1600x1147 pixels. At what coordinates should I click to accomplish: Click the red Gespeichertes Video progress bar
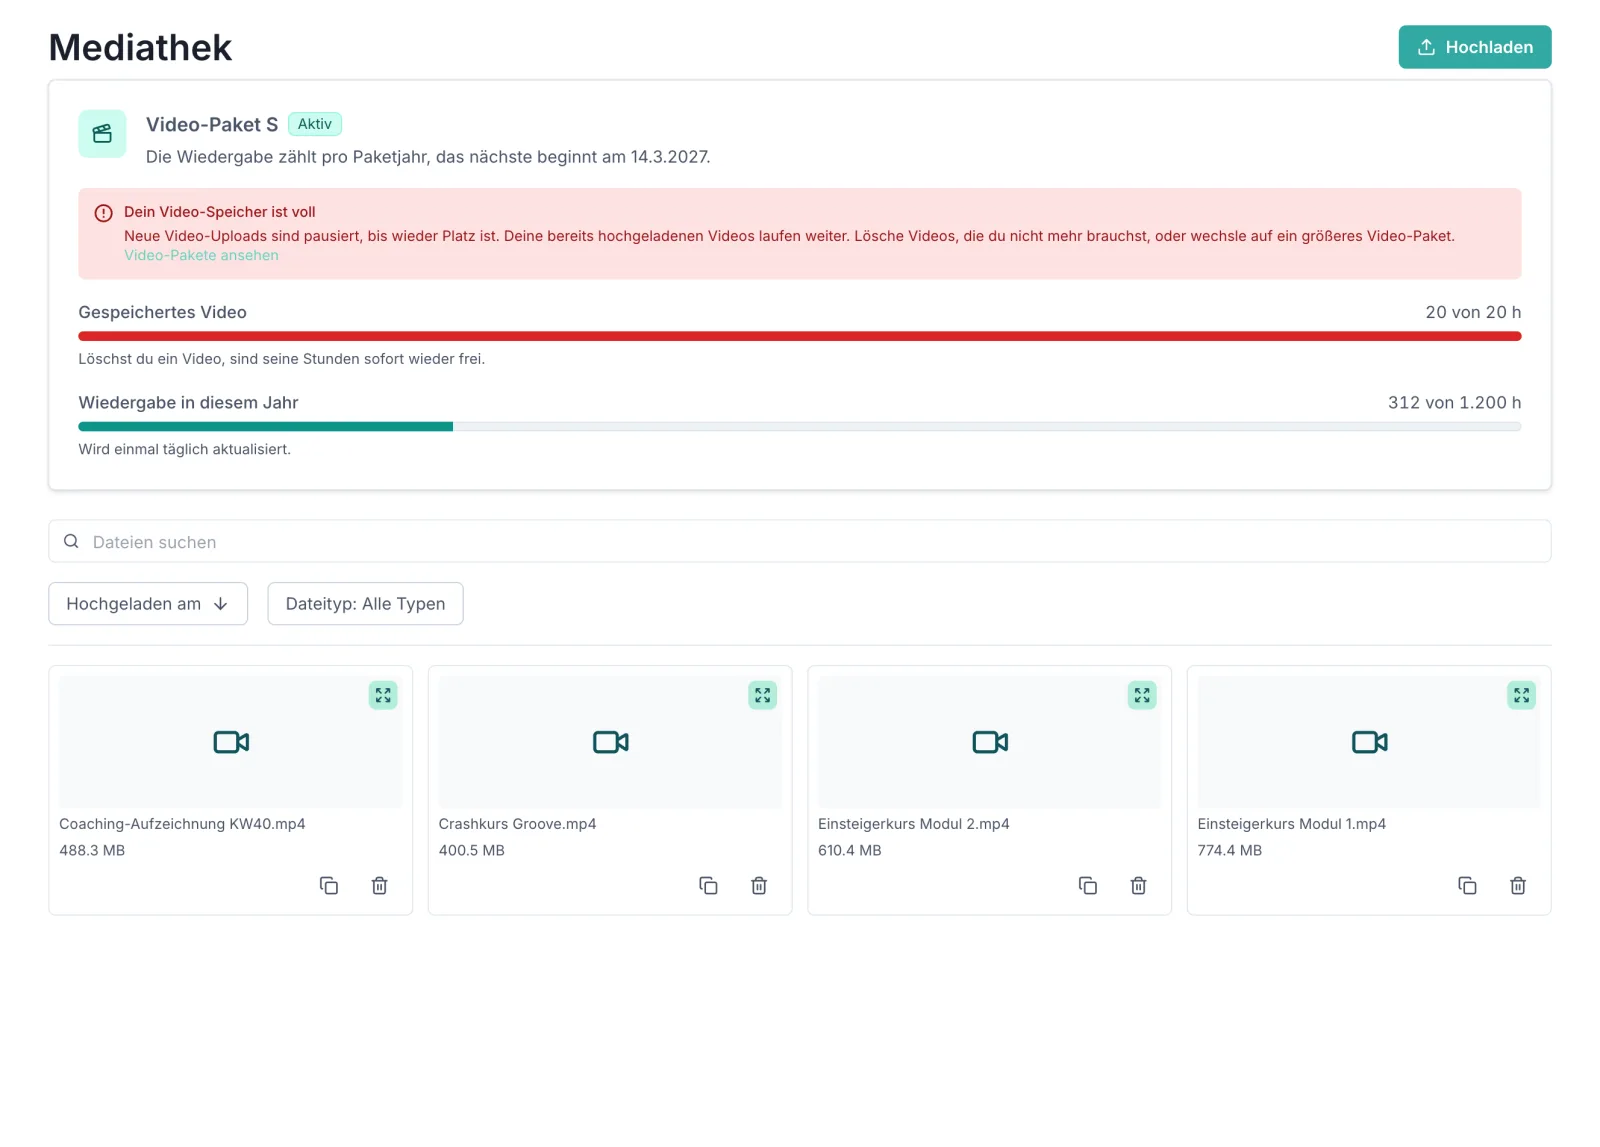[x=800, y=336]
